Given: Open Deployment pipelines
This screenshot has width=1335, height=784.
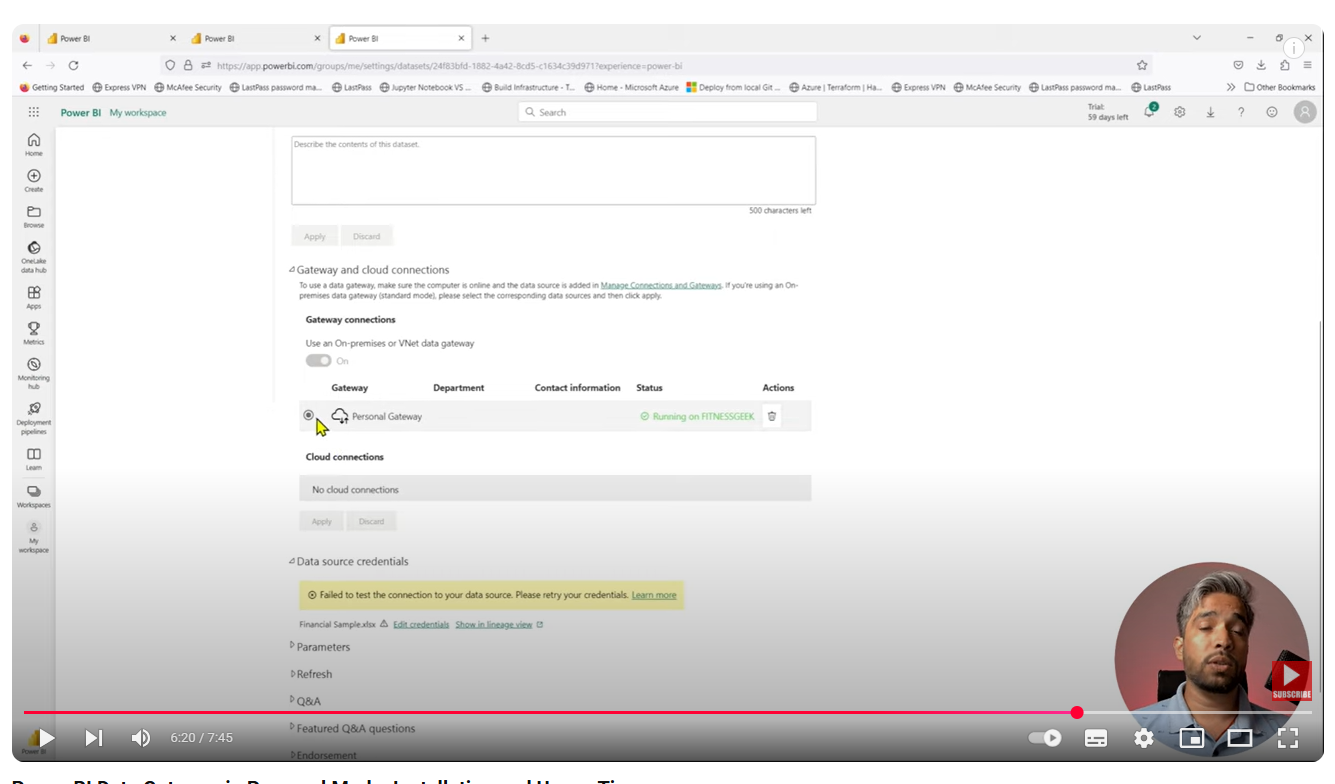Looking at the screenshot, I should click(34, 418).
